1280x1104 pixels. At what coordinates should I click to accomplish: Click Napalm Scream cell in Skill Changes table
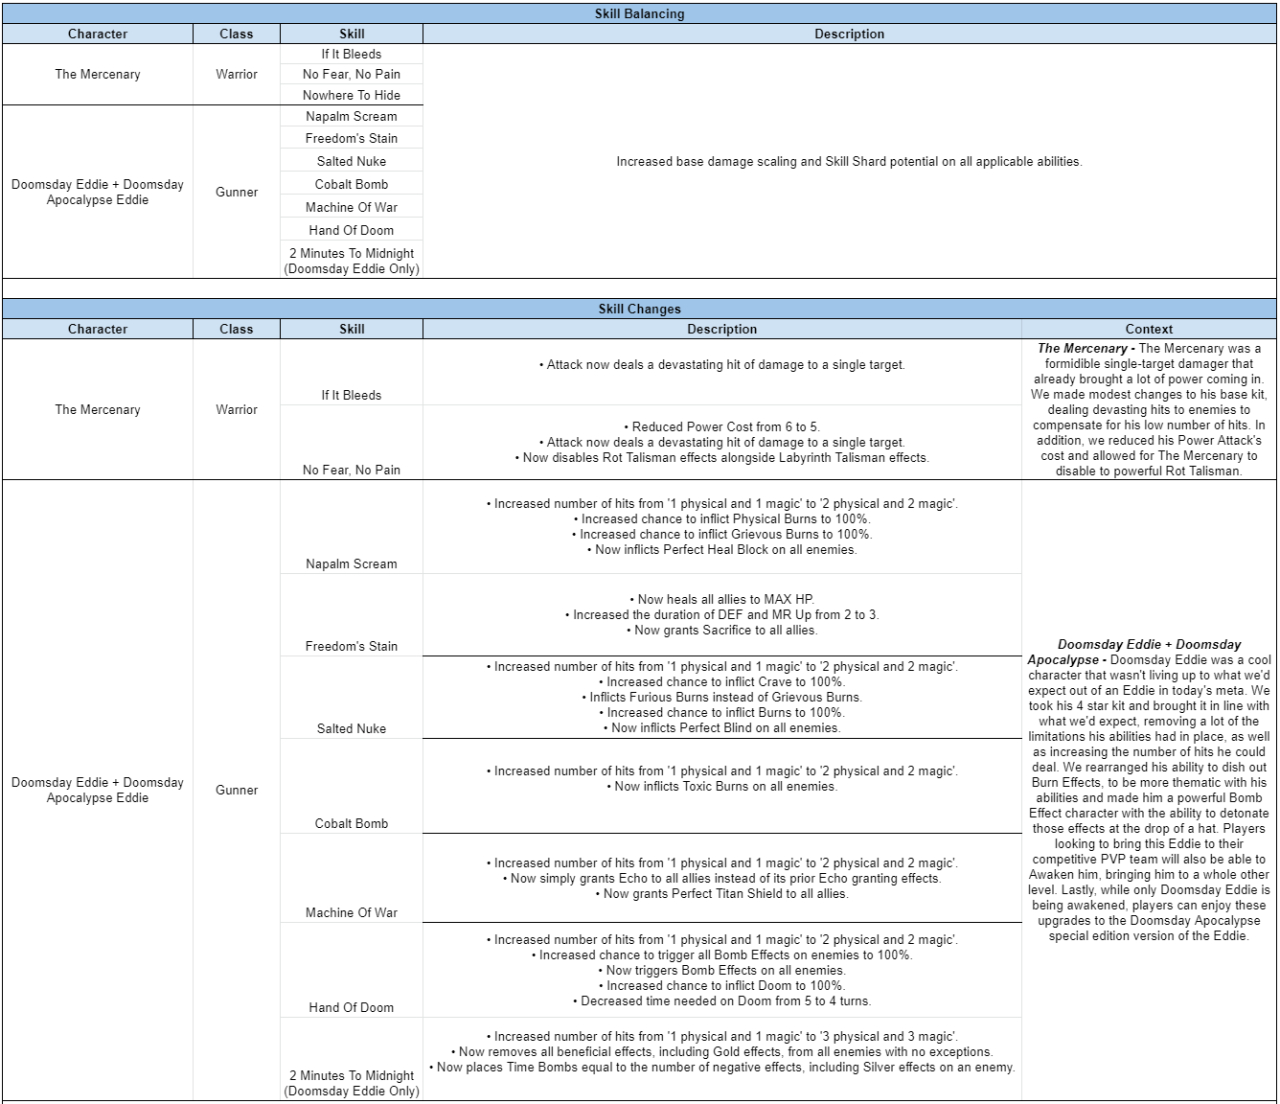pyautogui.click(x=351, y=563)
